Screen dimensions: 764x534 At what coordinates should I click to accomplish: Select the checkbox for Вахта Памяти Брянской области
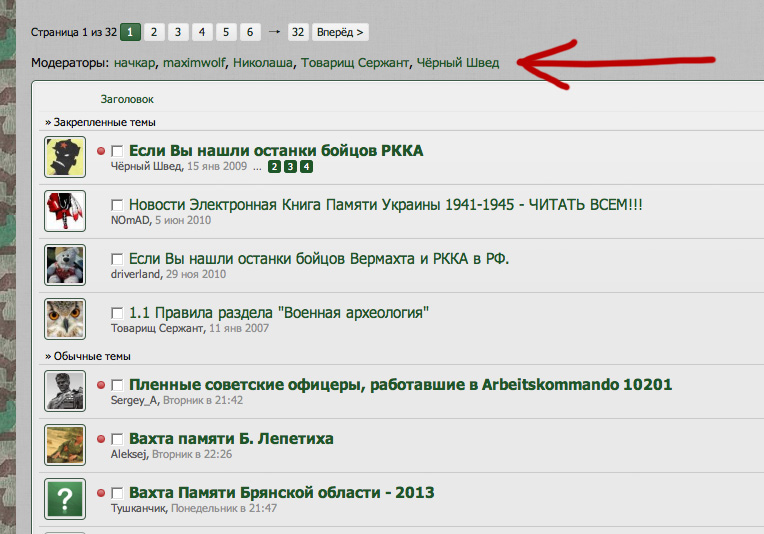(x=117, y=493)
